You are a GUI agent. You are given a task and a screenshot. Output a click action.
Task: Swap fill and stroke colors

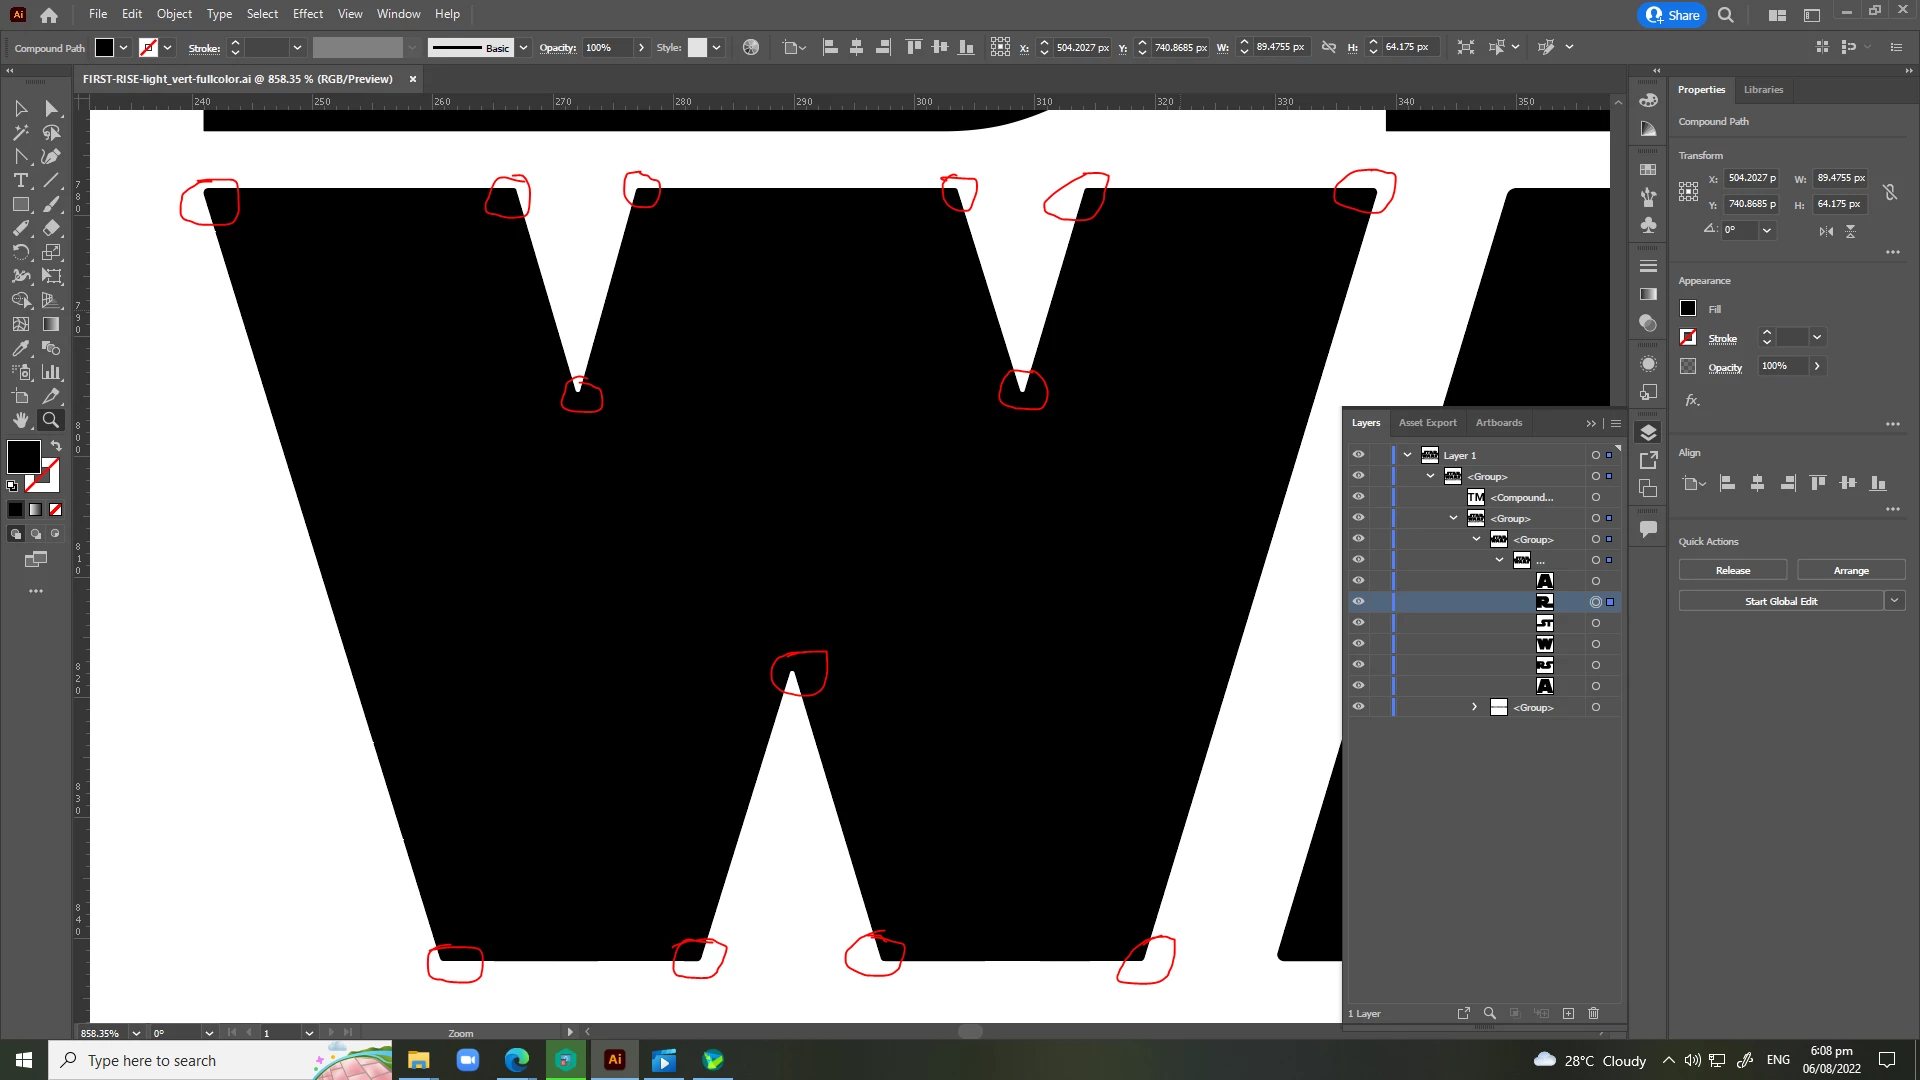pos(56,445)
